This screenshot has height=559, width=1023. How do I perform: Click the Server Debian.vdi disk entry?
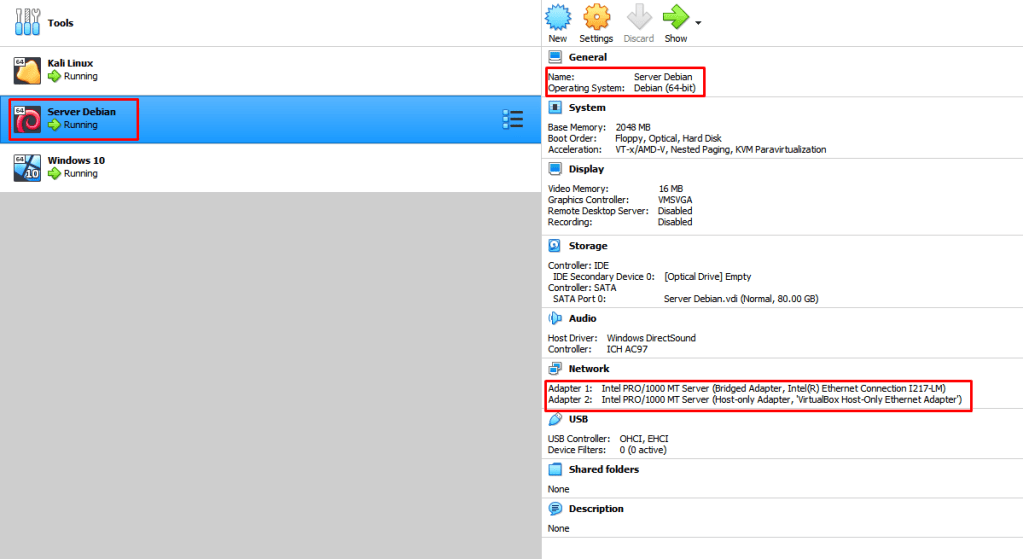point(740,298)
